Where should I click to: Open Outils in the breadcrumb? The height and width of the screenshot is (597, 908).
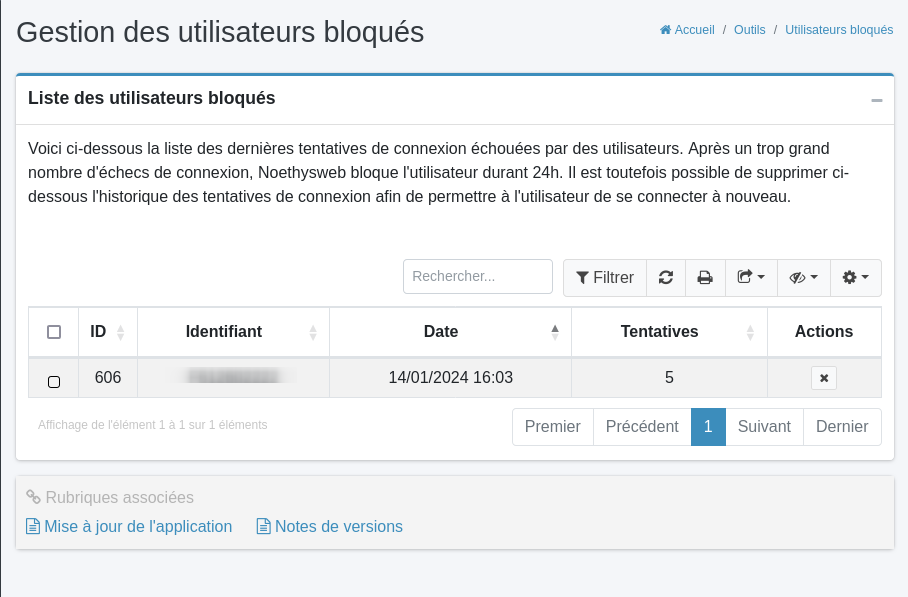[749, 30]
